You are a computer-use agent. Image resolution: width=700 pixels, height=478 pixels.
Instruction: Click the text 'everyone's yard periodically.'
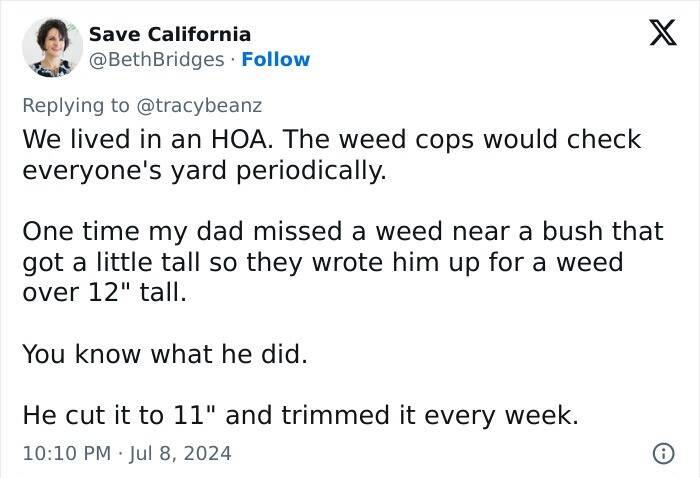point(204,170)
